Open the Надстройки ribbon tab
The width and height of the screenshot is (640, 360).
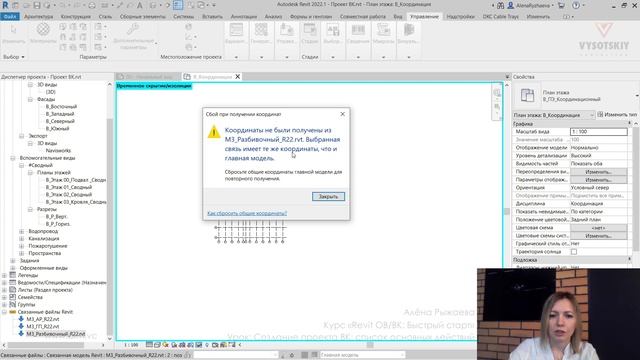coord(460,17)
